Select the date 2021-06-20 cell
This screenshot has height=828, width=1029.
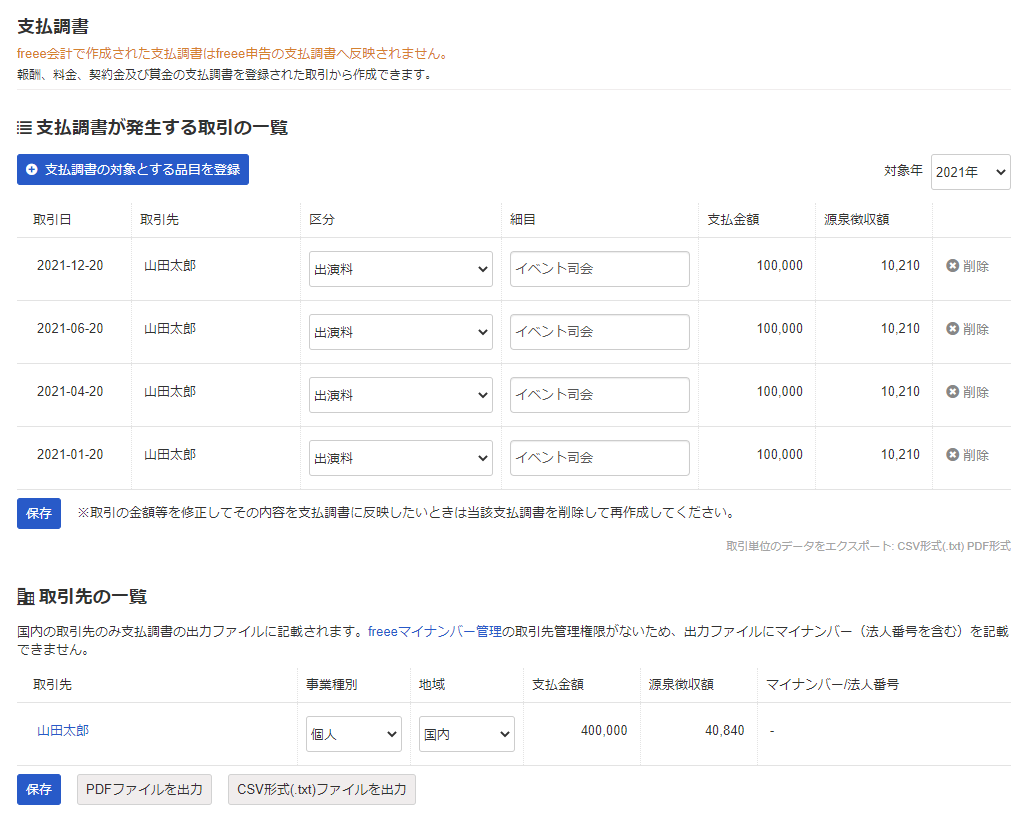coord(70,329)
